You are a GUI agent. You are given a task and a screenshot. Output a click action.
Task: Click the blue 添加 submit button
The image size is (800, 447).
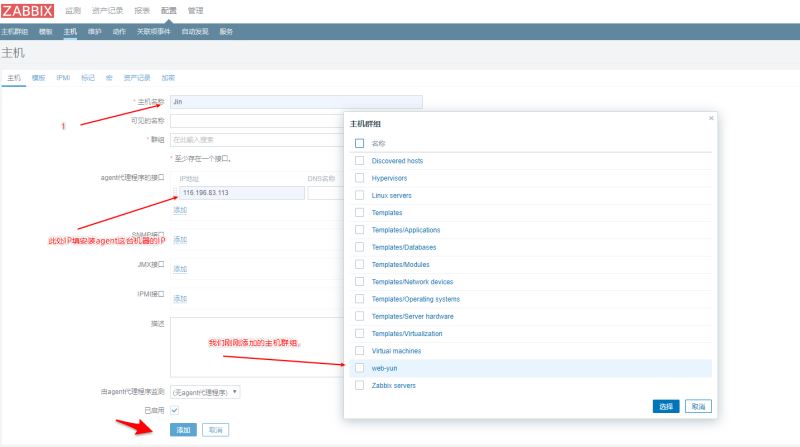[182, 429]
